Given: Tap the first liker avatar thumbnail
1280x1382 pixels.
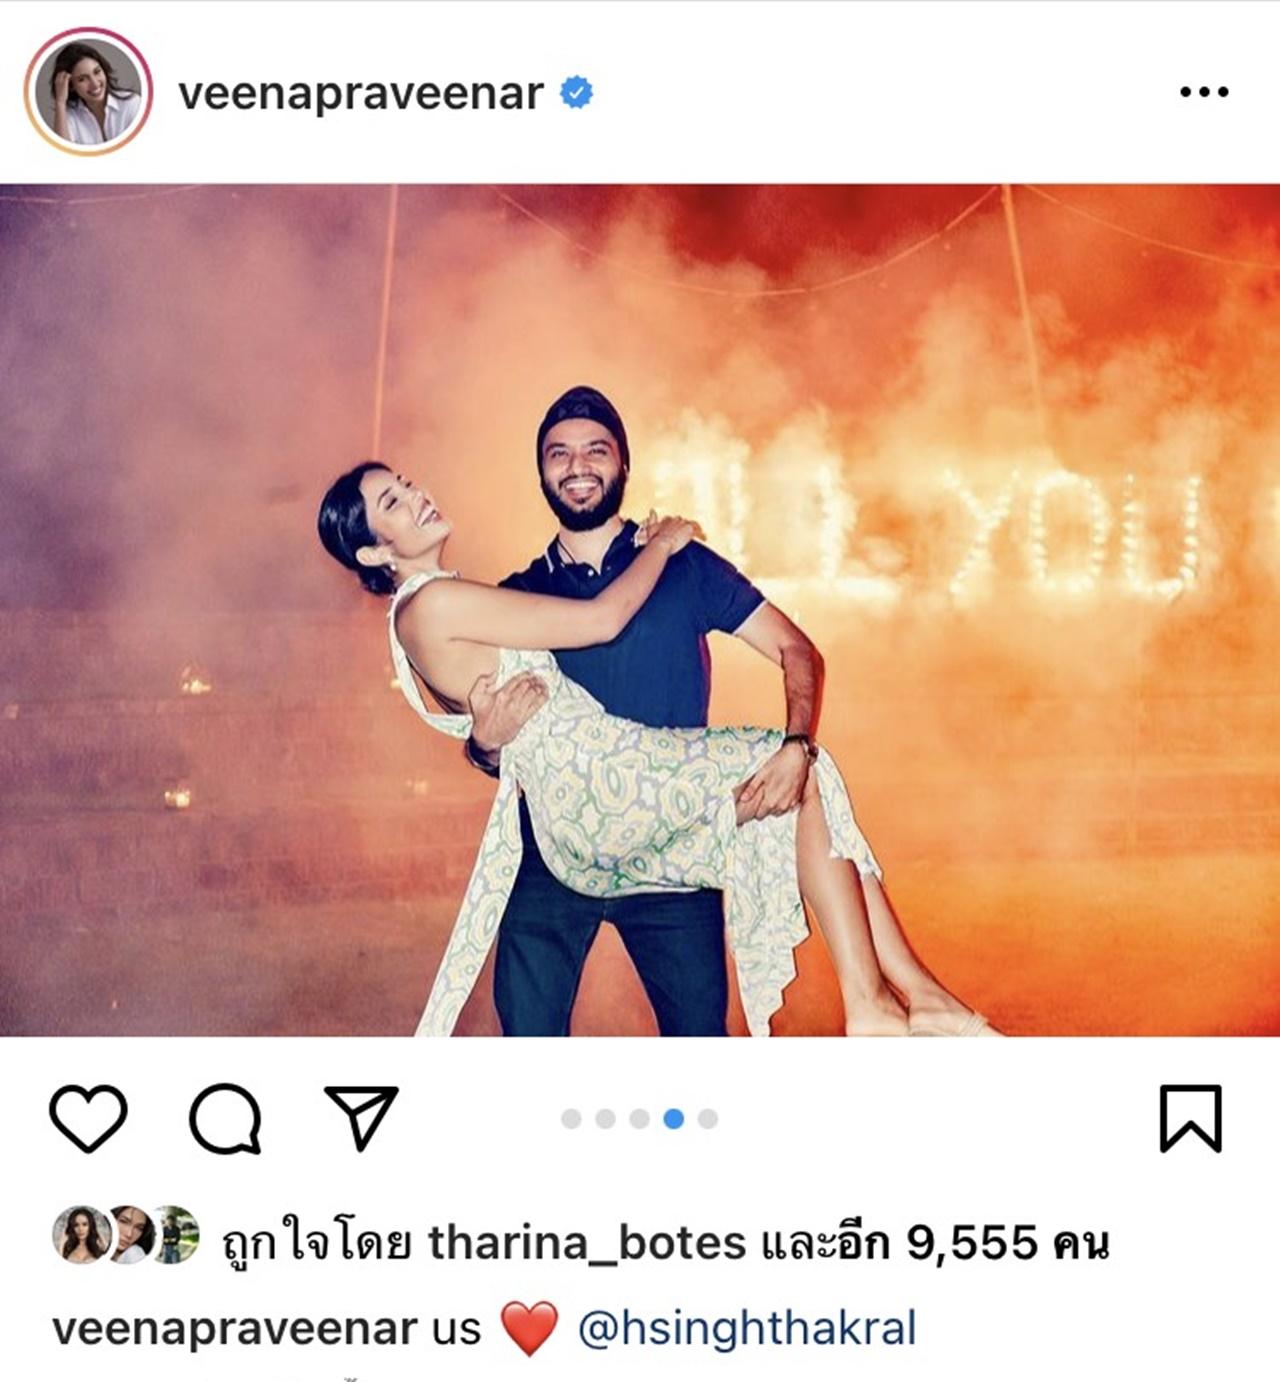Looking at the screenshot, I should pos(79,1234).
